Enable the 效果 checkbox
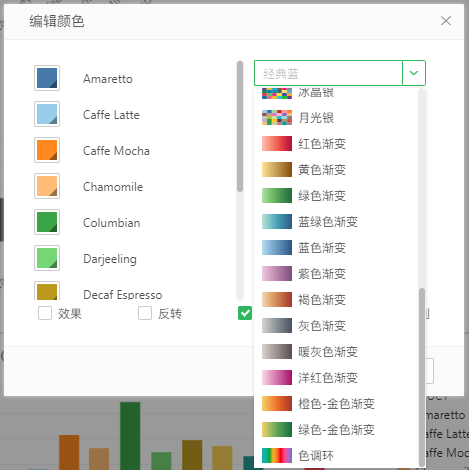 45,313
